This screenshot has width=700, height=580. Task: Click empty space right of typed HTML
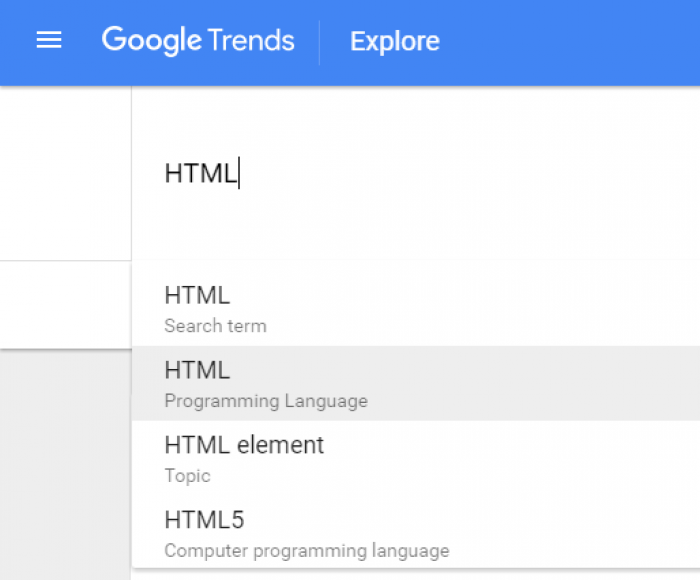[469, 173]
